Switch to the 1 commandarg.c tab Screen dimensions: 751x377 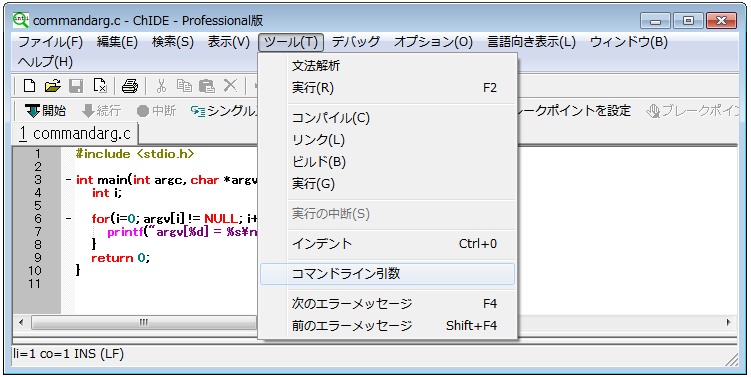point(75,134)
